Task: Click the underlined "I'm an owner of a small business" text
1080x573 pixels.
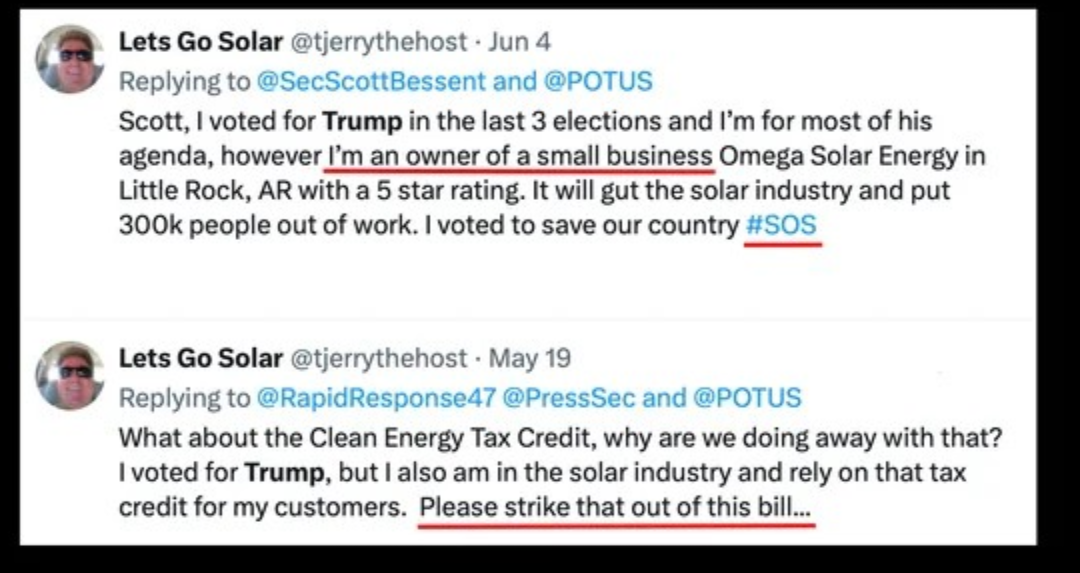Action: (520, 157)
